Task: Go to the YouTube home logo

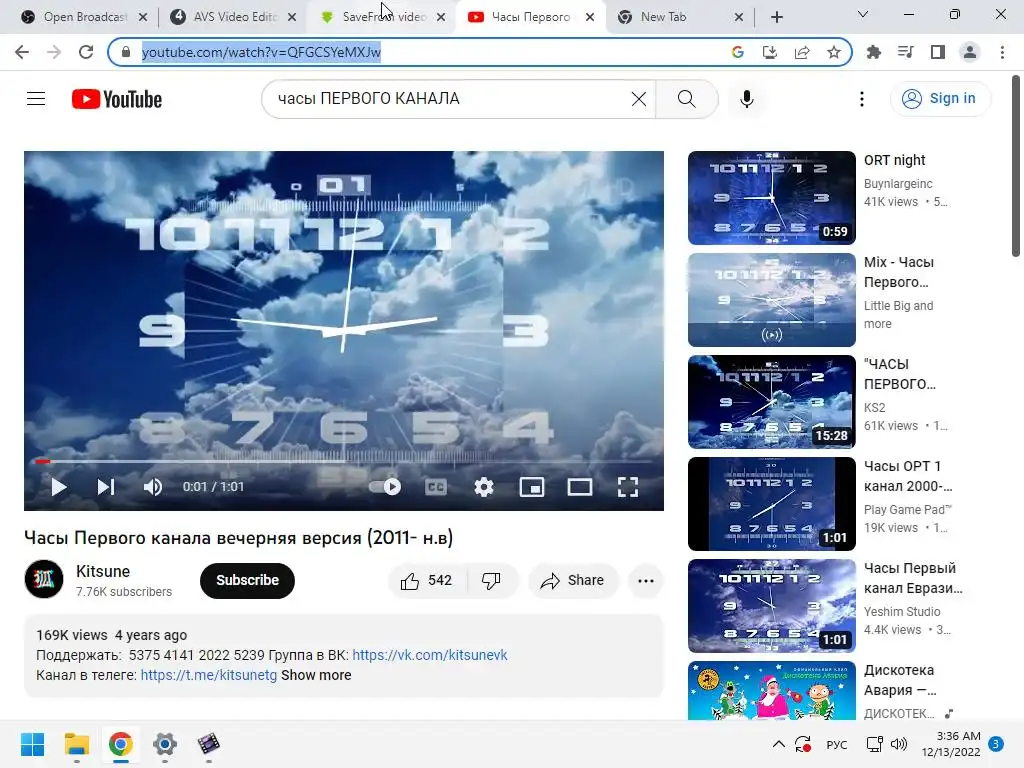Action: 117,99
